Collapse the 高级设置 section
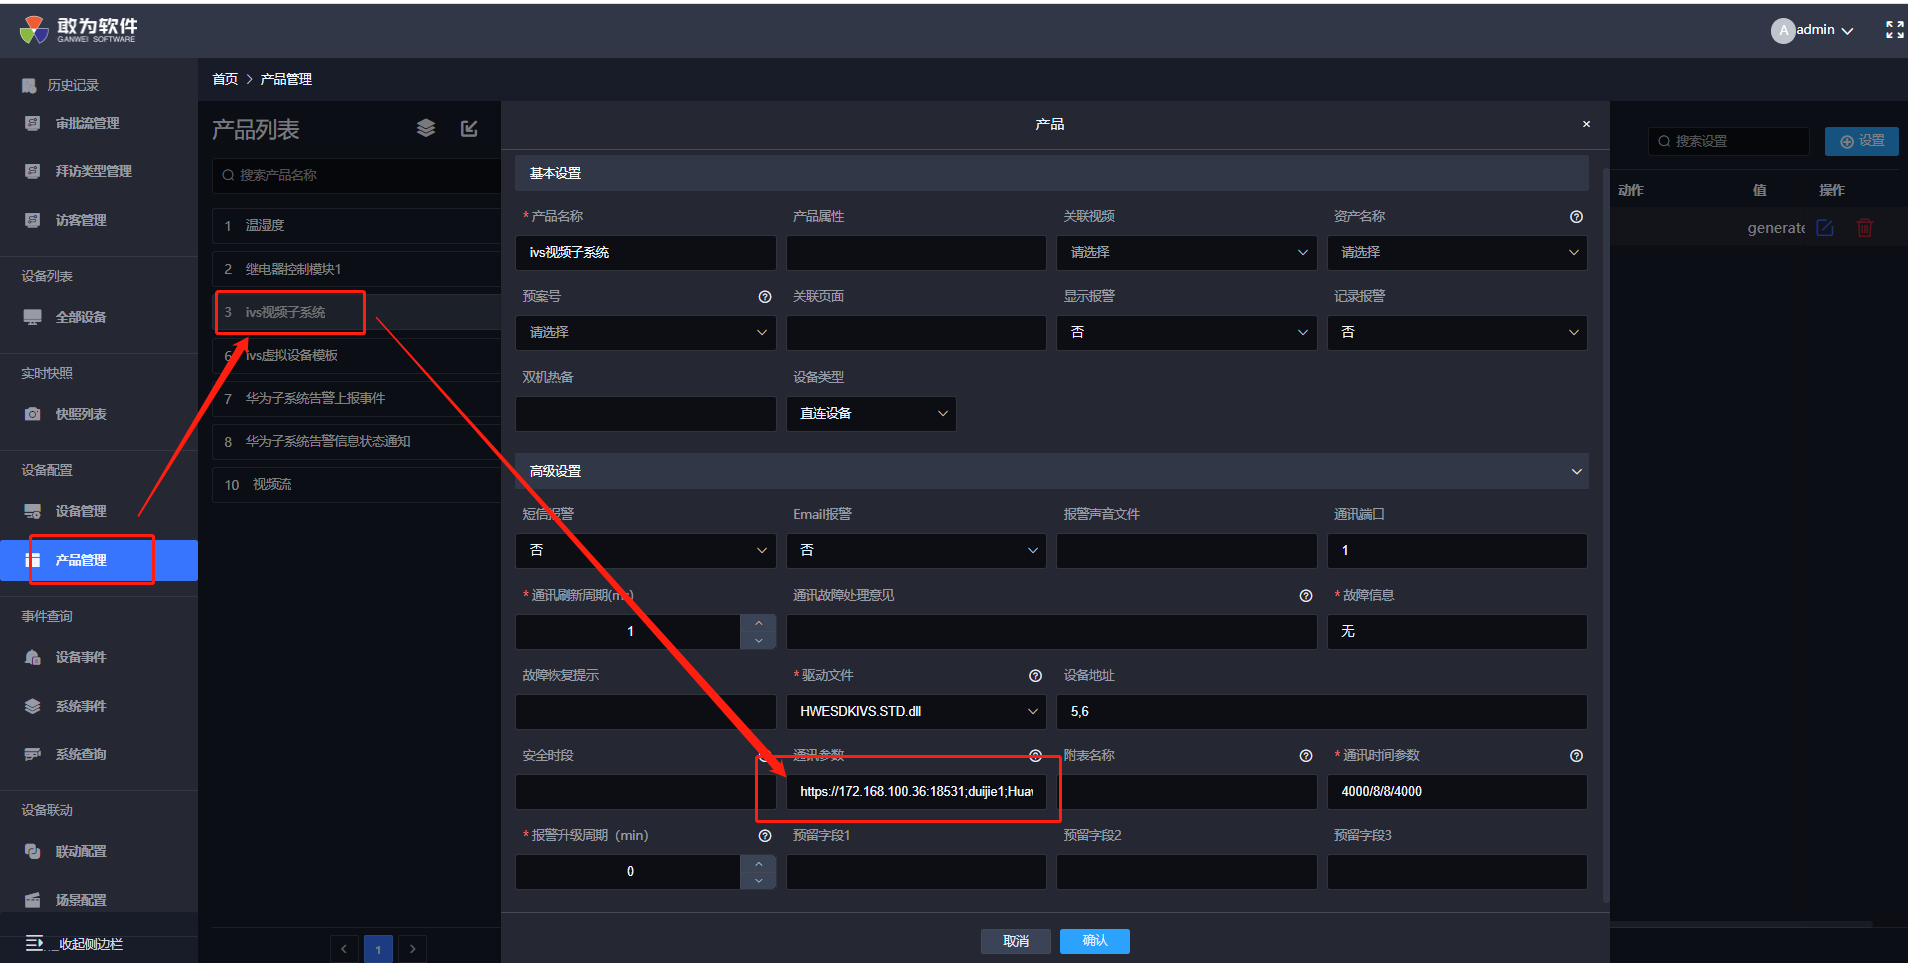The width and height of the screenshot is (1908, 963). click(x=1576, y=472)
